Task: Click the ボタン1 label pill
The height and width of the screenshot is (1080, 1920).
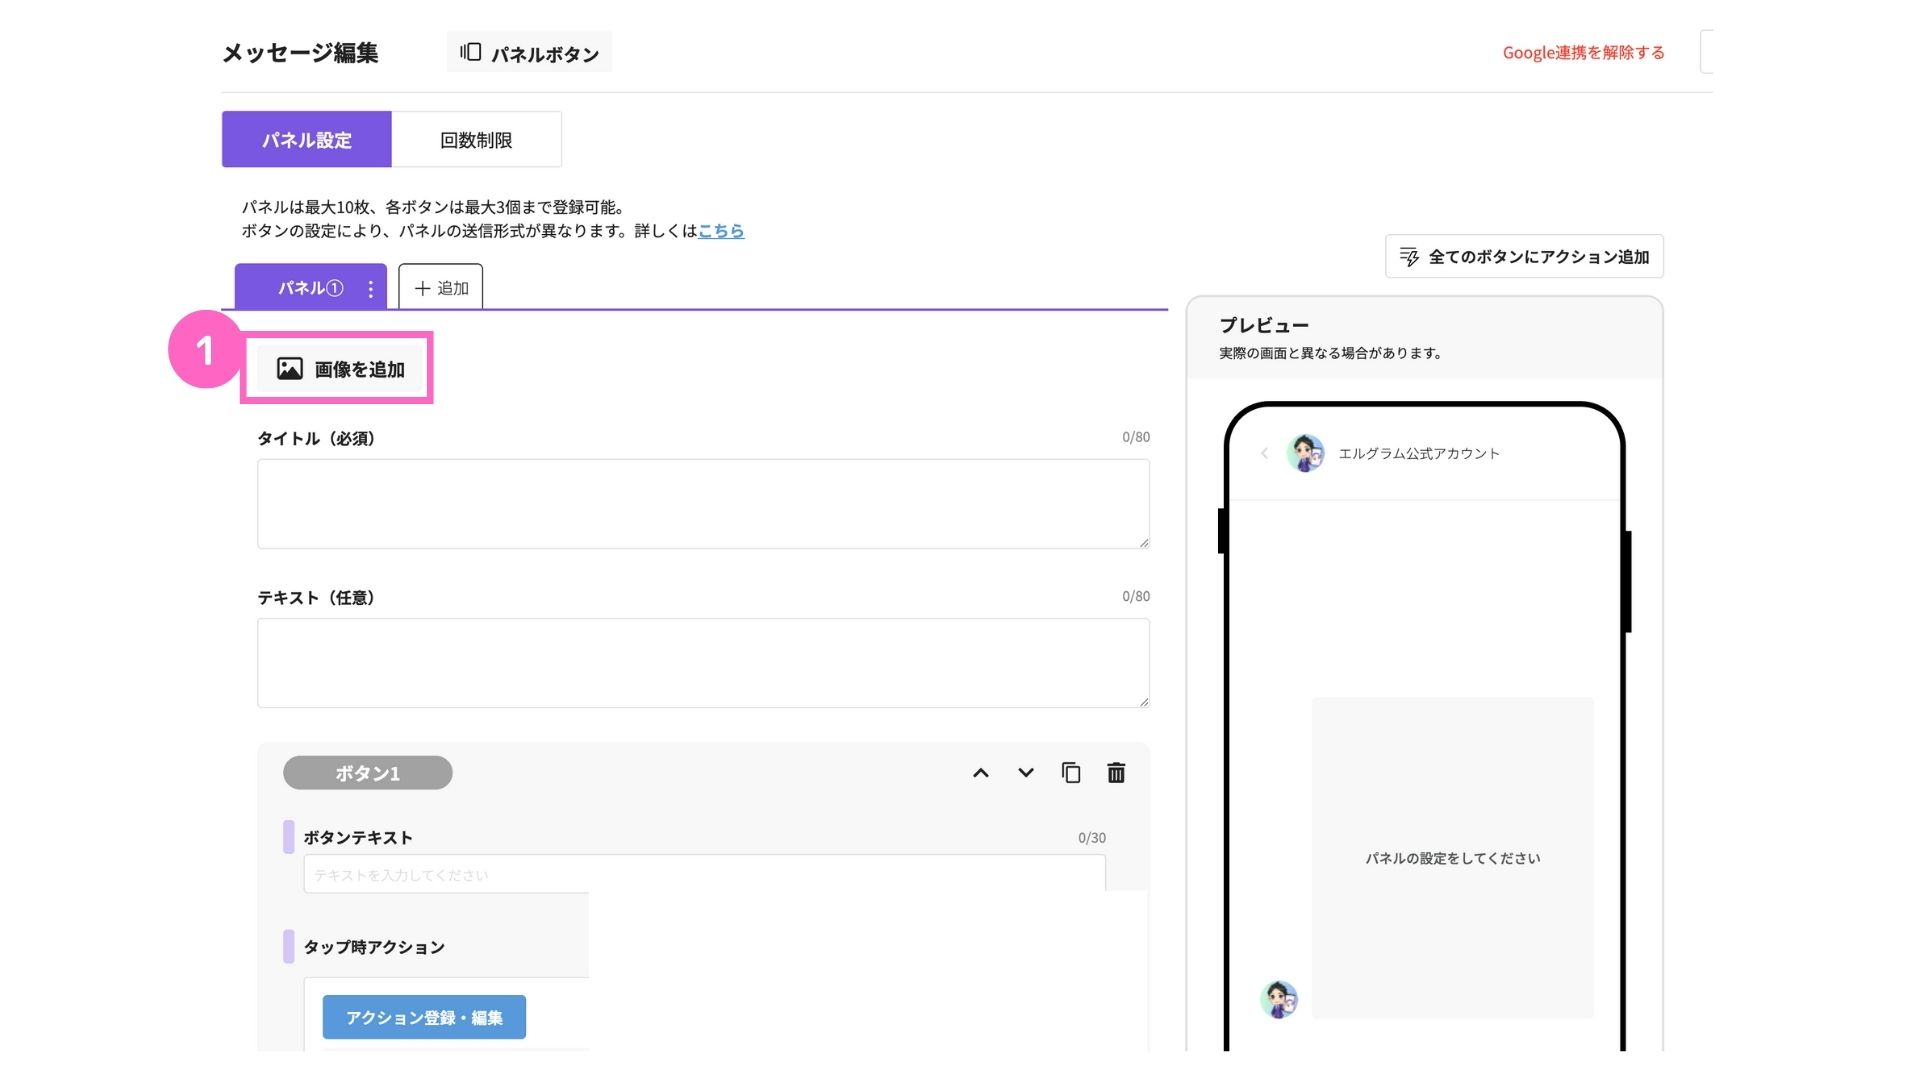Action: tap(368, 773)
